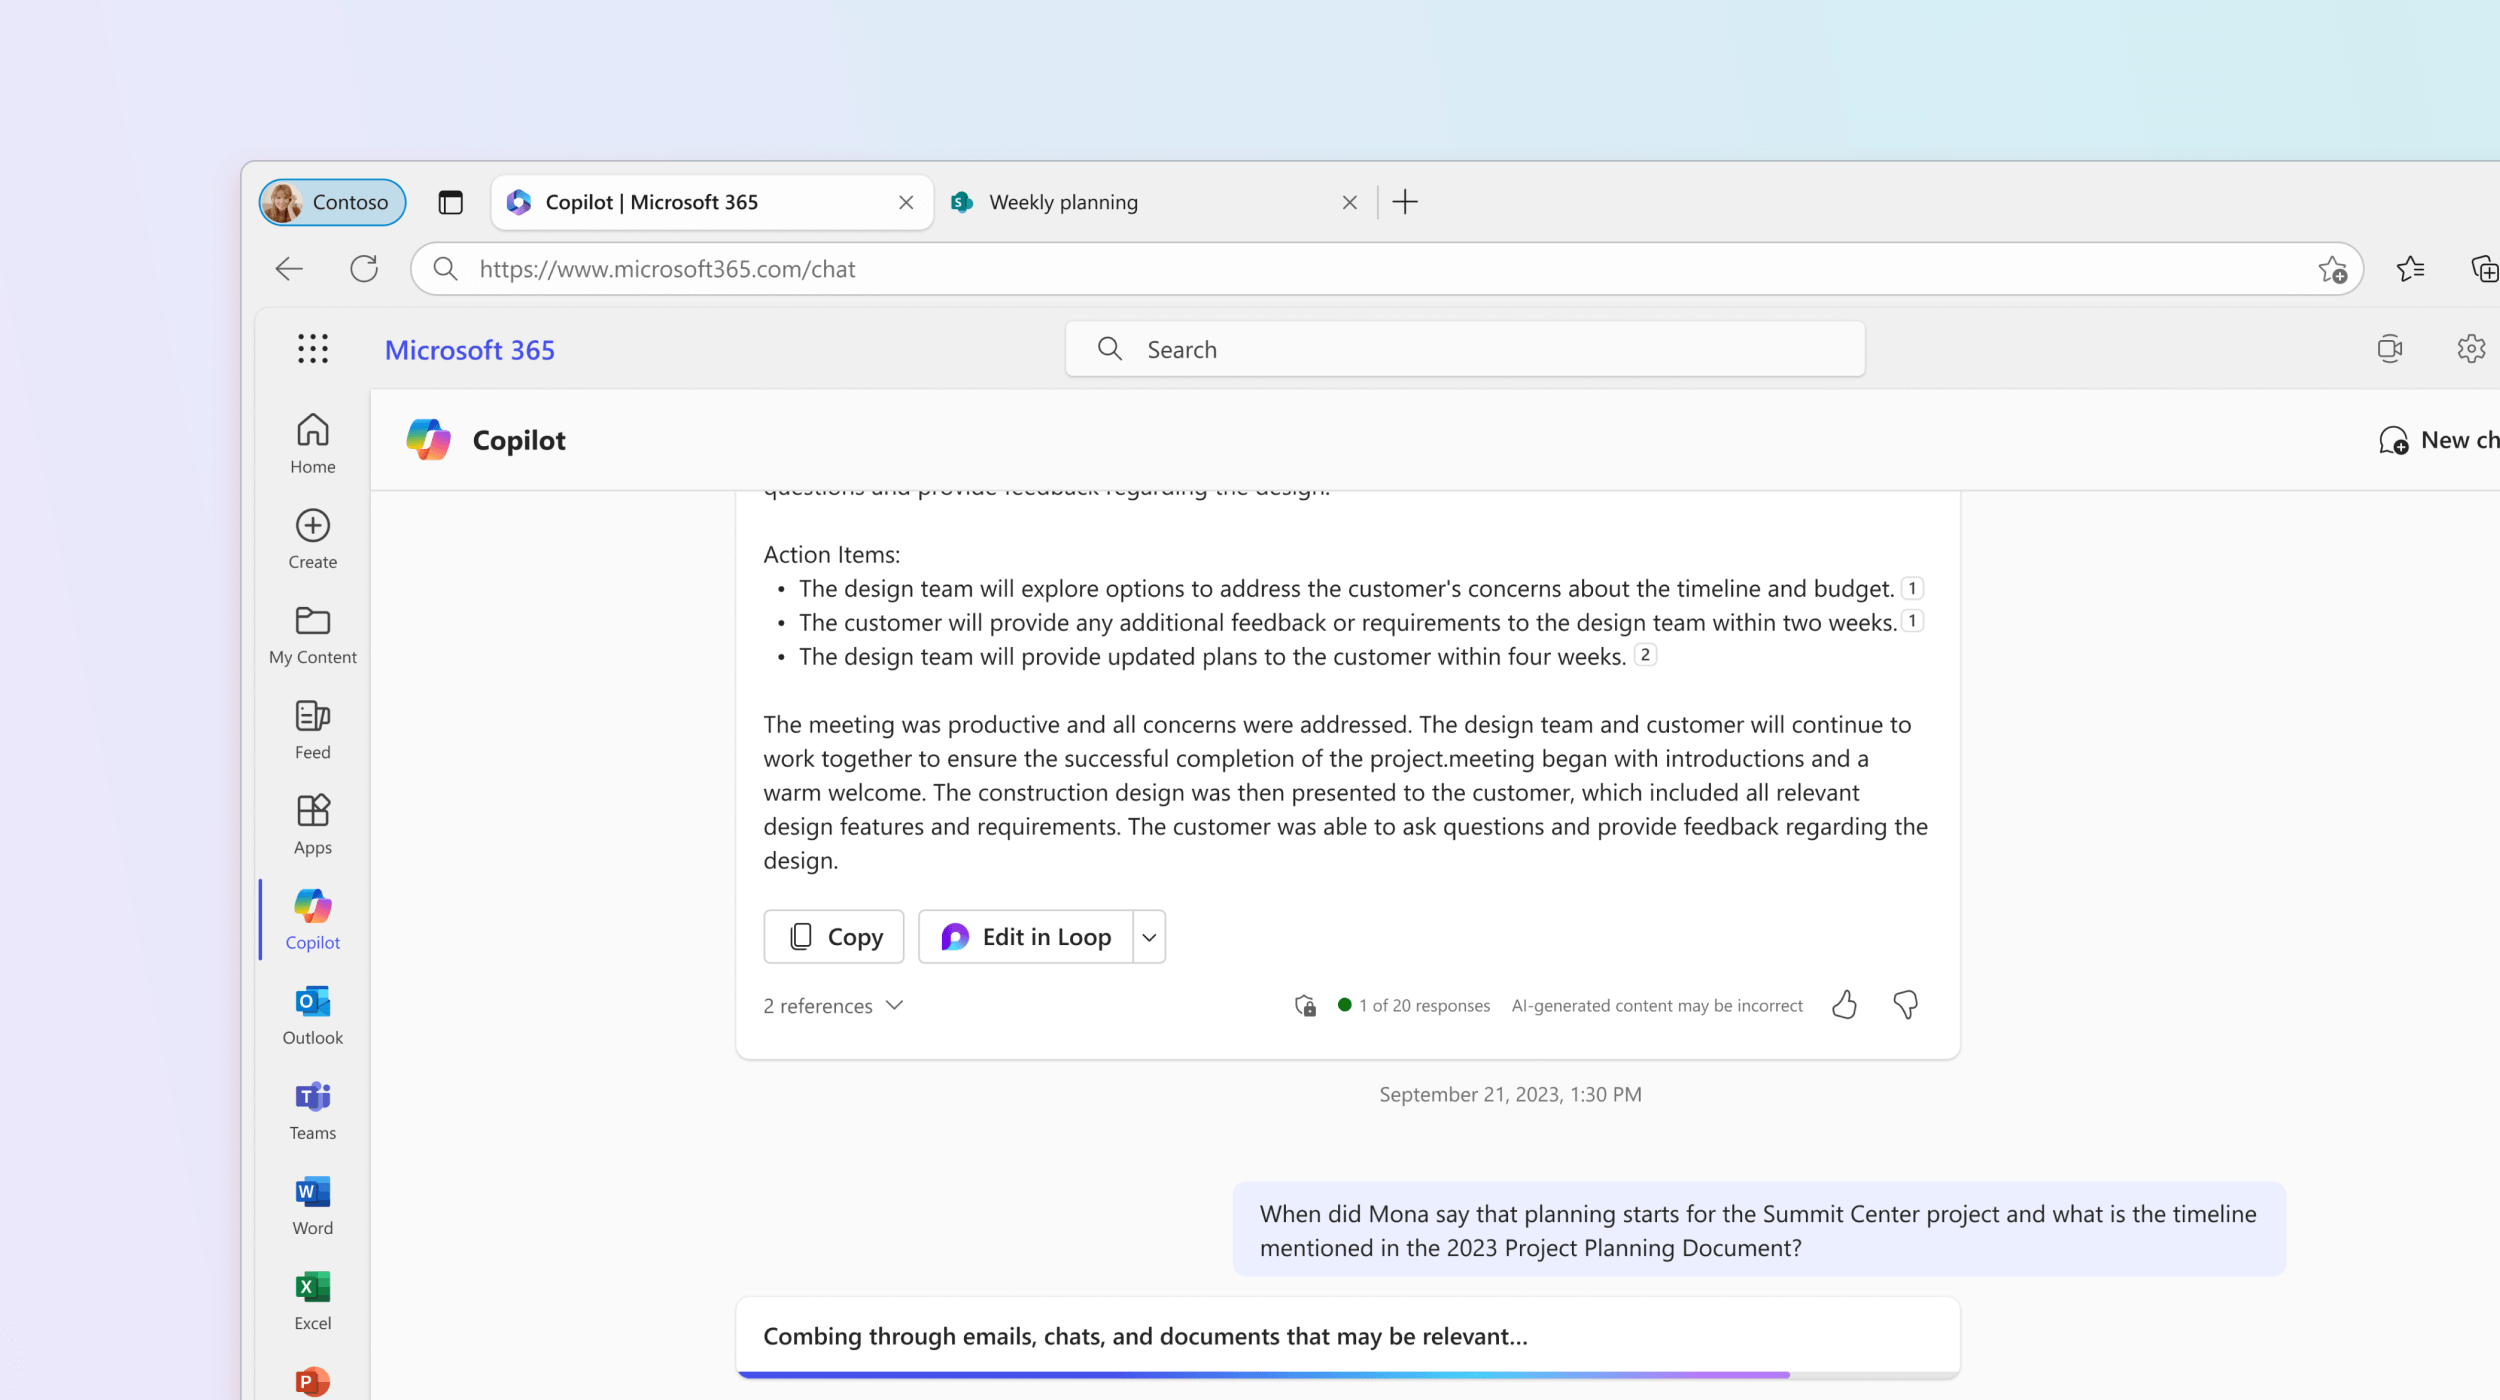Give the response a thumbs up
Image resolution: width=2500 pixels, height=1400 pixels.
(x=1844, y=1005)
